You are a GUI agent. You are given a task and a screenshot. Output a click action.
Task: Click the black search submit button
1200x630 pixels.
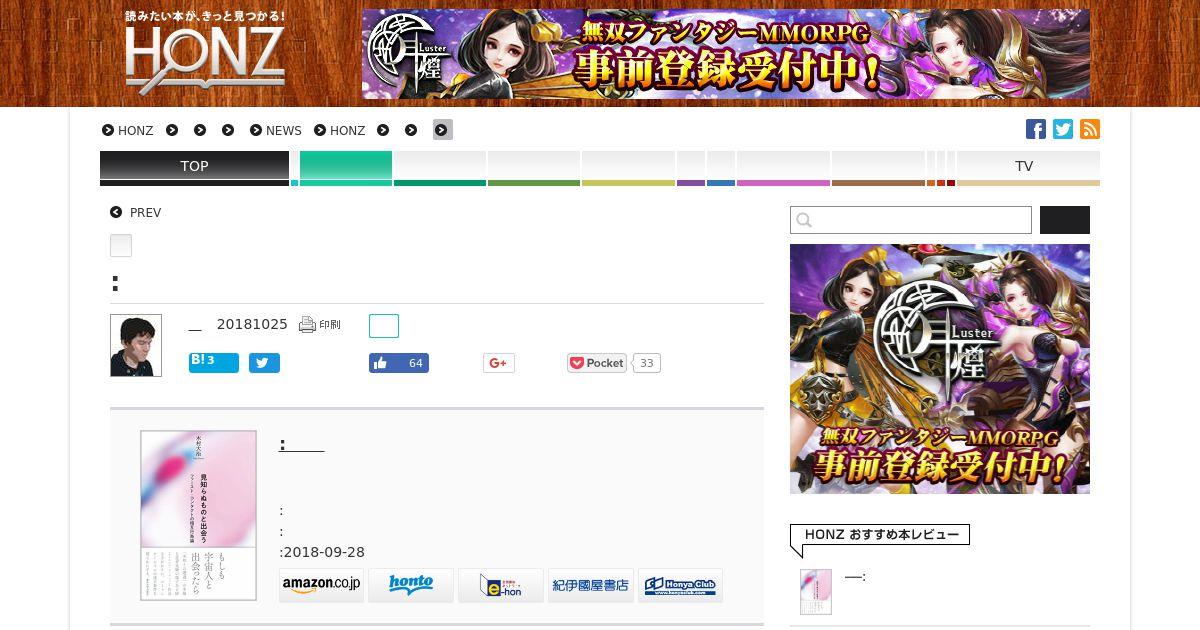point(1065,220)
